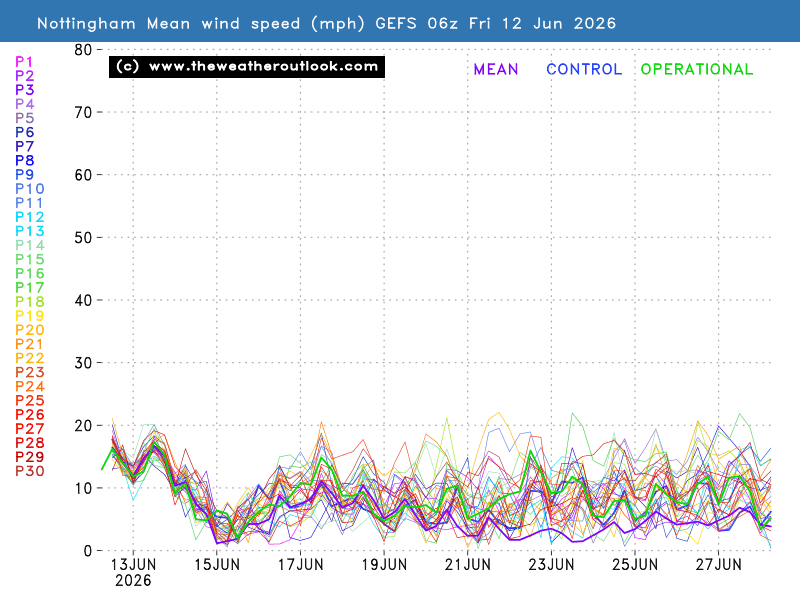Click the P24 legend label

[x=30, y=386]
